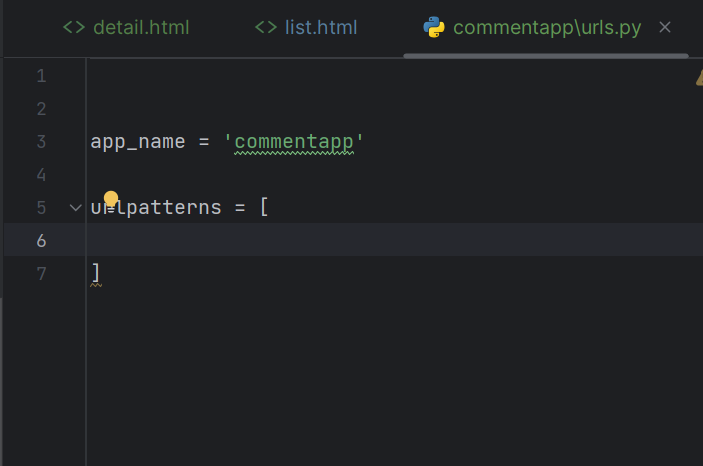Click the HTML brackets icon on detail.html tab
This screenshot has width=703, height=466.
point(74,27)
